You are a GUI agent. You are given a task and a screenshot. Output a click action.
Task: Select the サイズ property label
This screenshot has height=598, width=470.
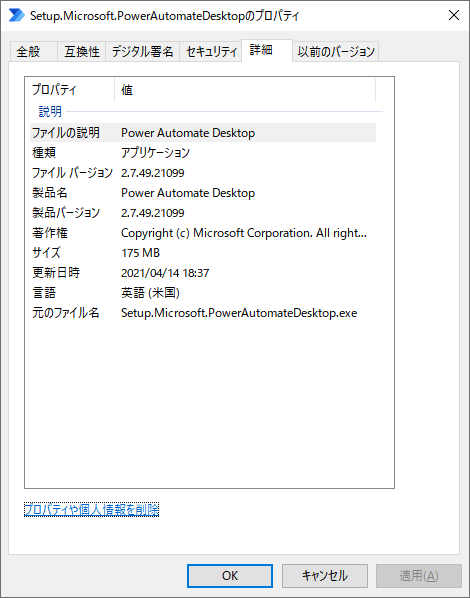click(x=46, y=253)
